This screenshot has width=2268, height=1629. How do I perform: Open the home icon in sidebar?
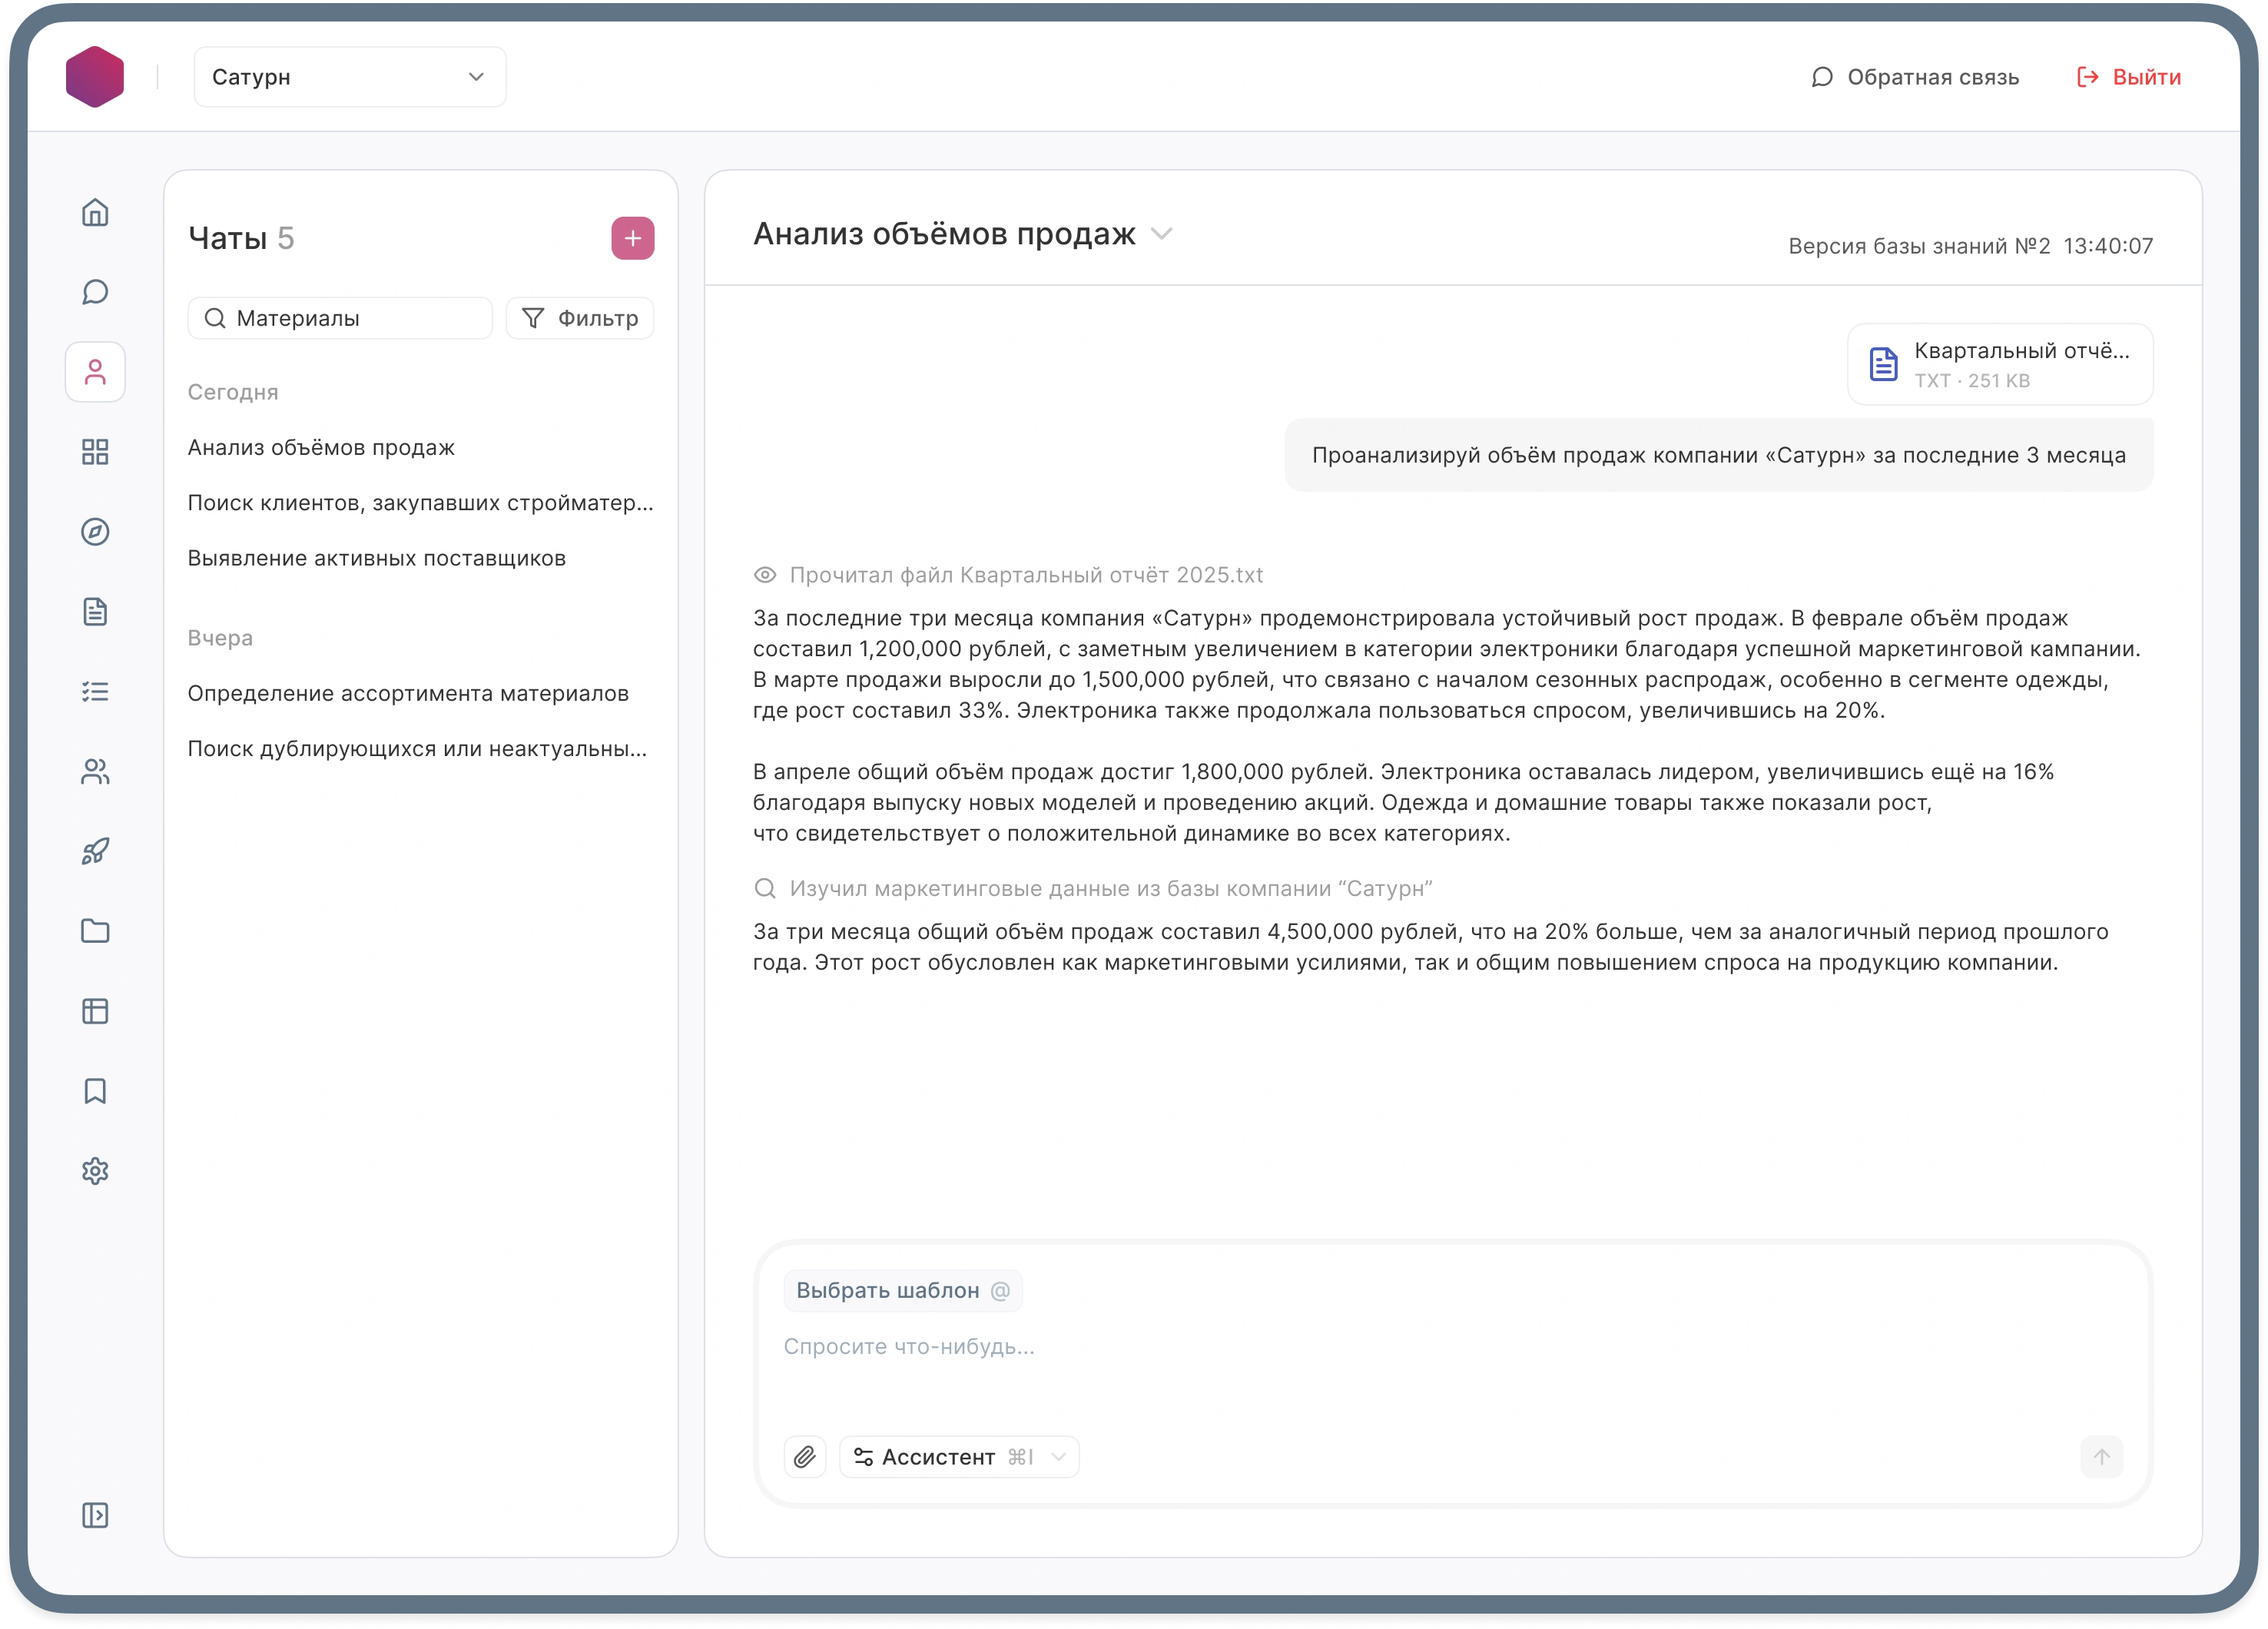(x=95, y=212)
